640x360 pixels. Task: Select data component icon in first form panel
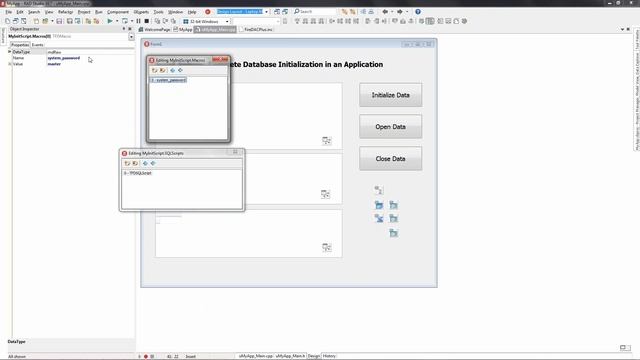pos(327,141)
